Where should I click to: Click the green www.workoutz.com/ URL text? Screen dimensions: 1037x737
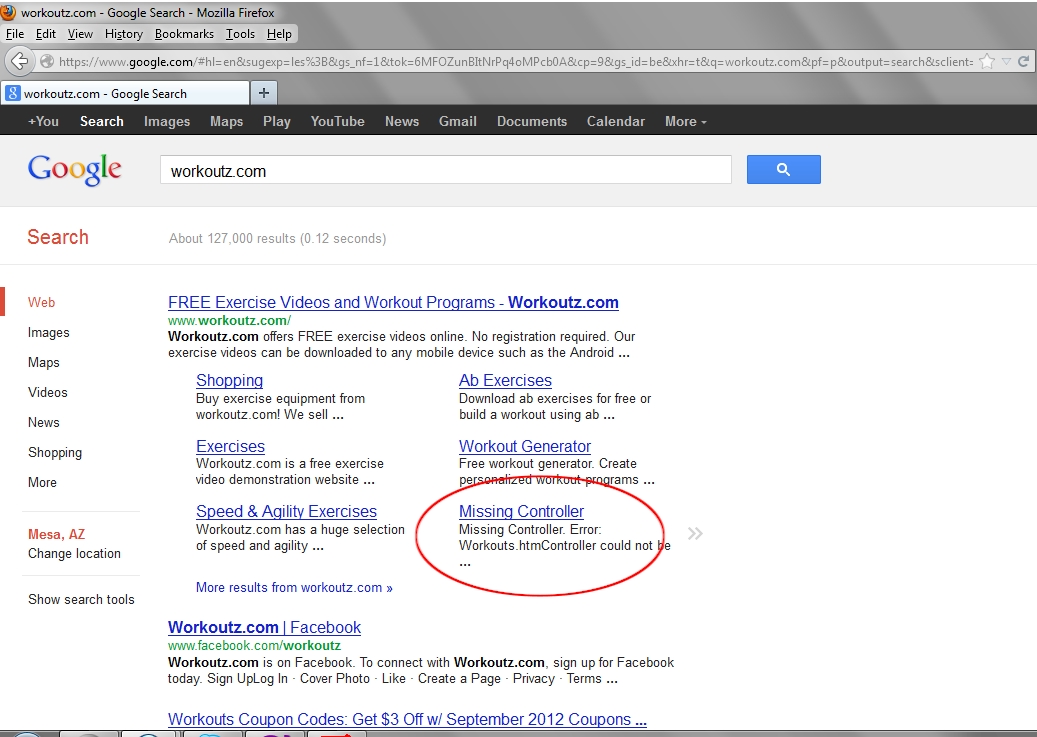(229, 320)
